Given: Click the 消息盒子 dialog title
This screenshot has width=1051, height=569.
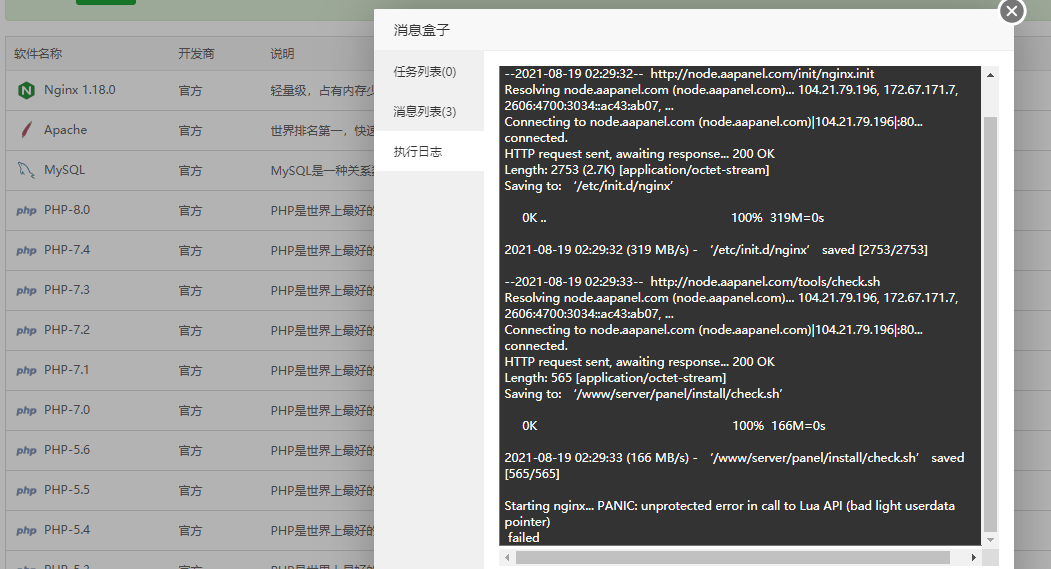Looking at the screenshot, I should 422,29.
